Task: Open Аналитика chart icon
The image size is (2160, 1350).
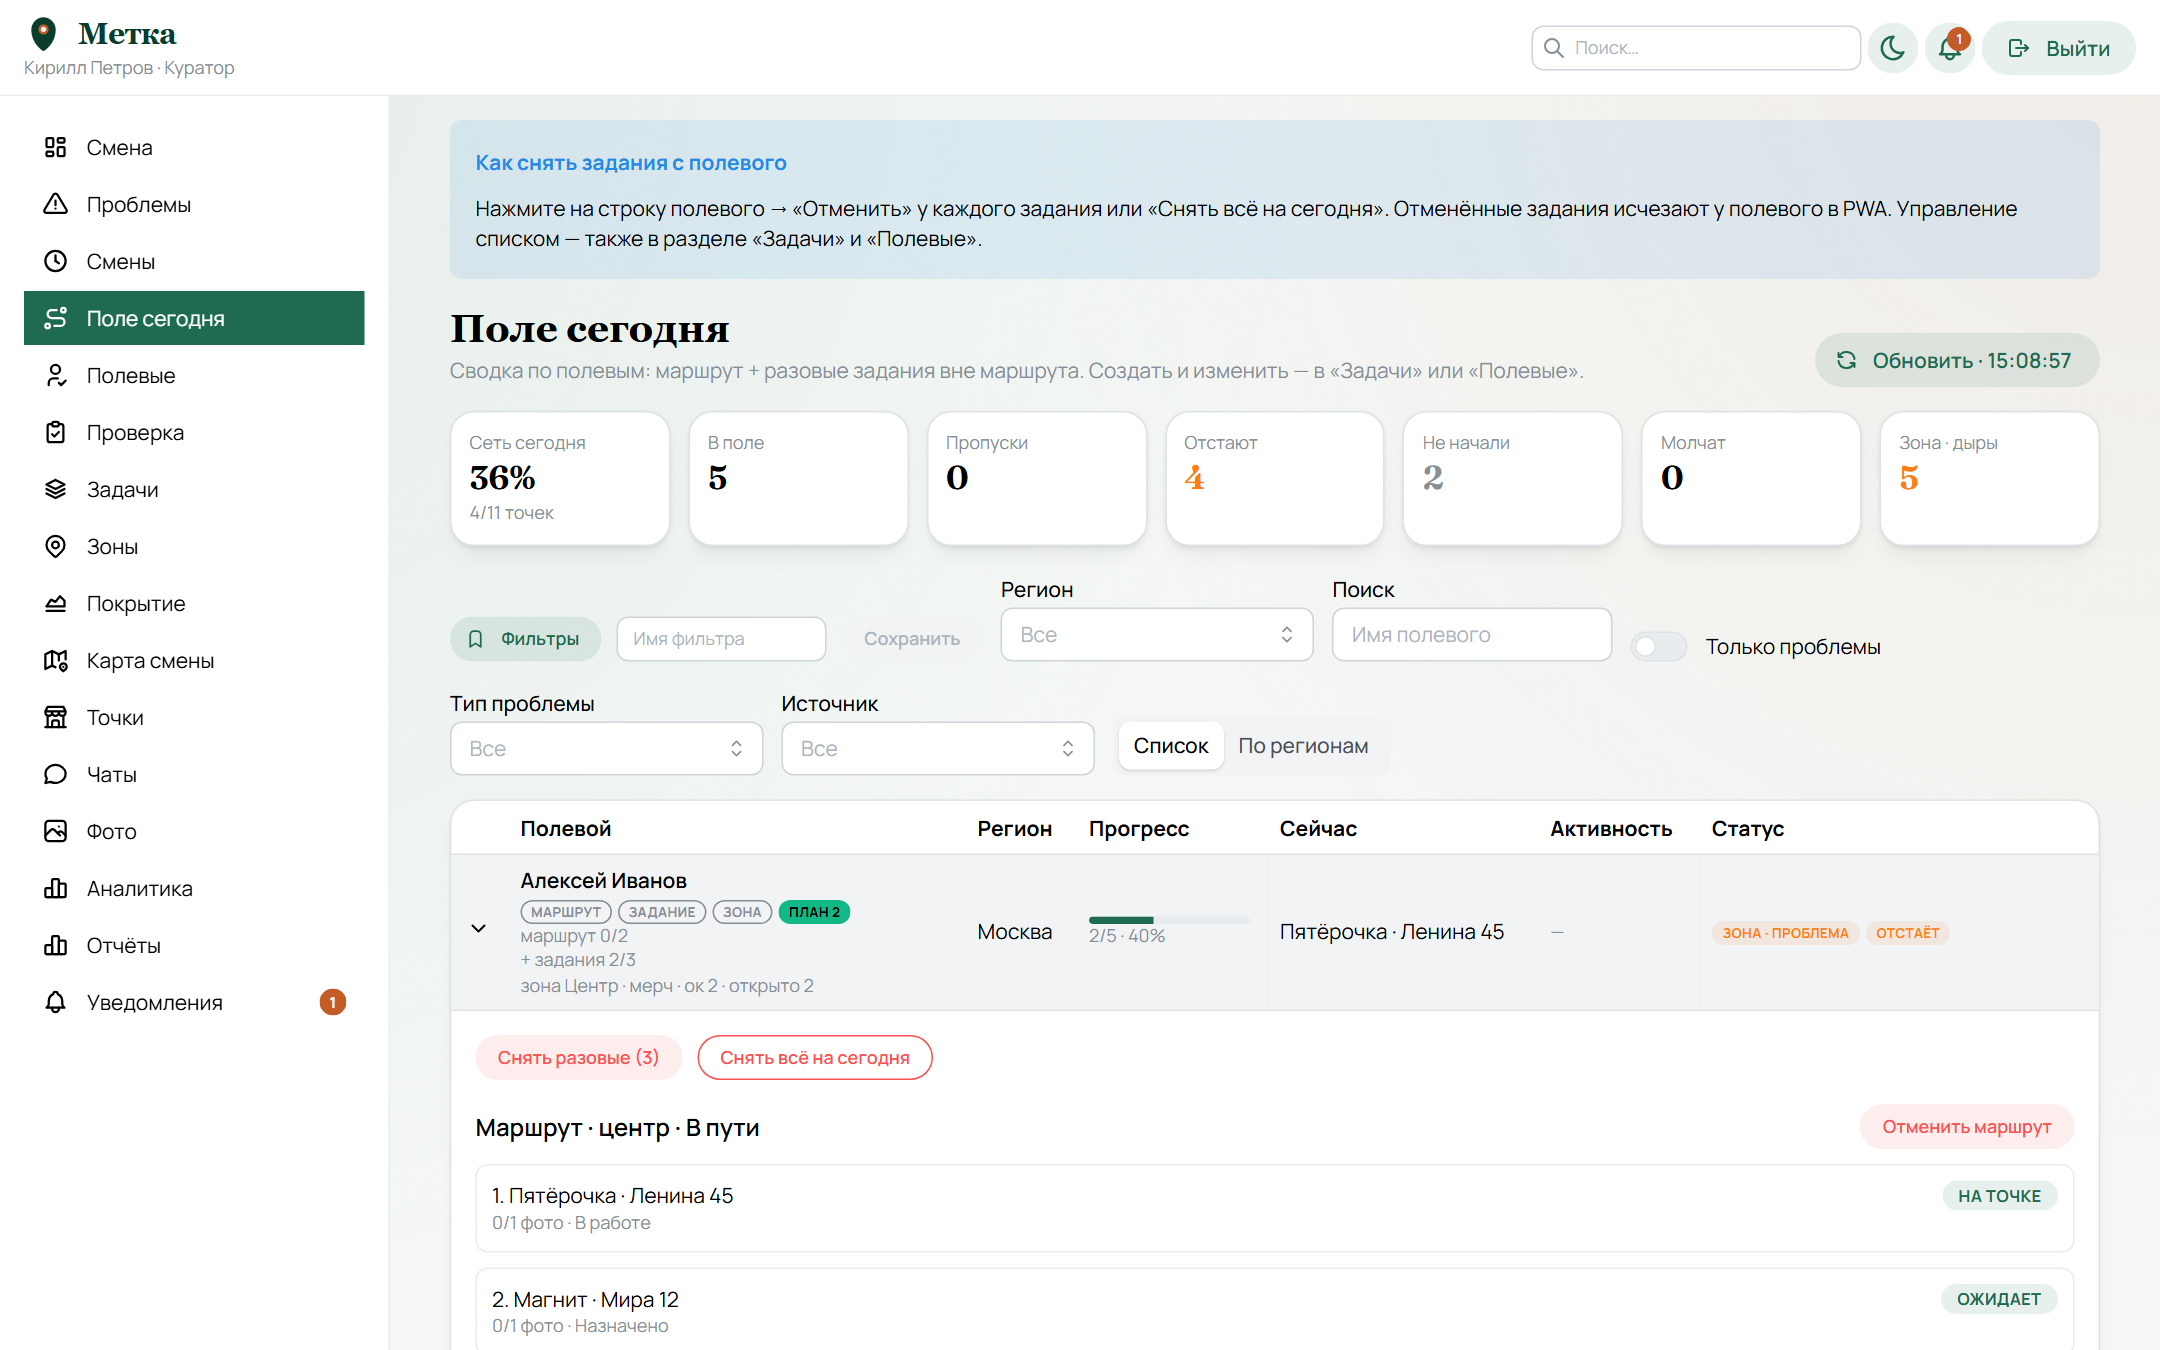Action: (x=55, y=889)
